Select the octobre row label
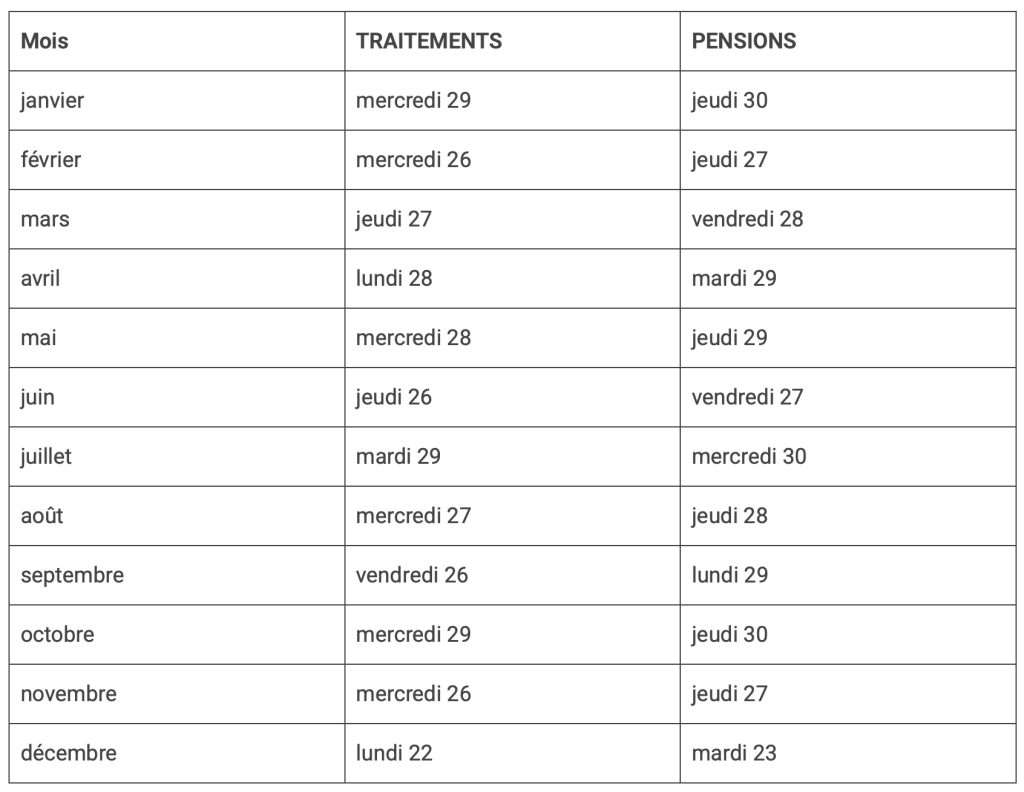The height and width of the screenshot is (792, 1024). click(x=57, y=634)
